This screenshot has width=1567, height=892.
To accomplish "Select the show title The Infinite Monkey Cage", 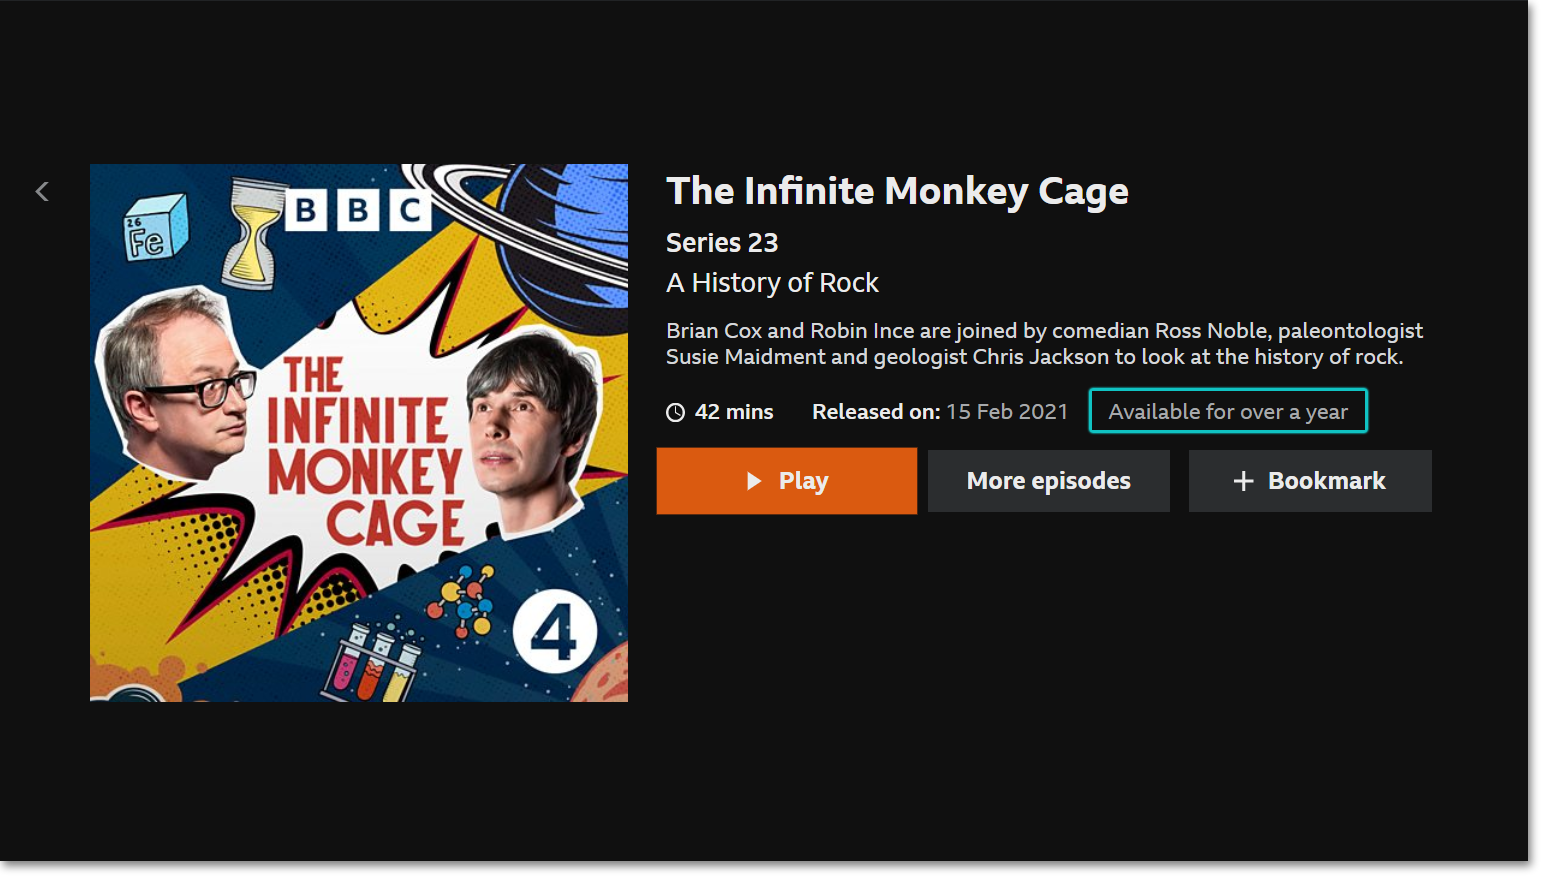I will pos(897,191).
